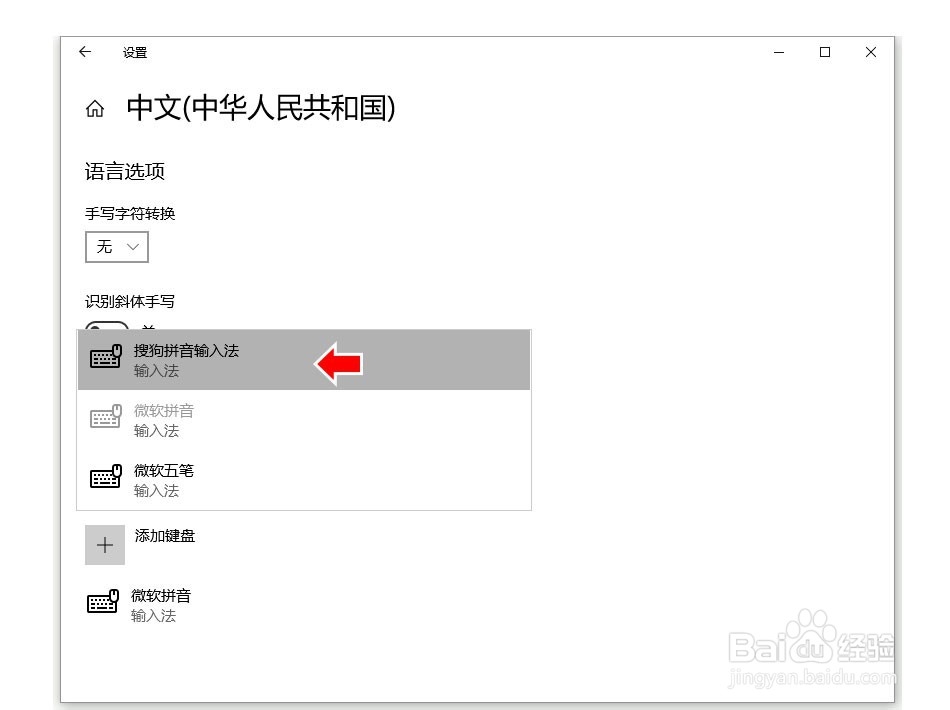950x710 pixels.
Task: Toggle the 识别斜体手写 switch
Action: [107, 325]
